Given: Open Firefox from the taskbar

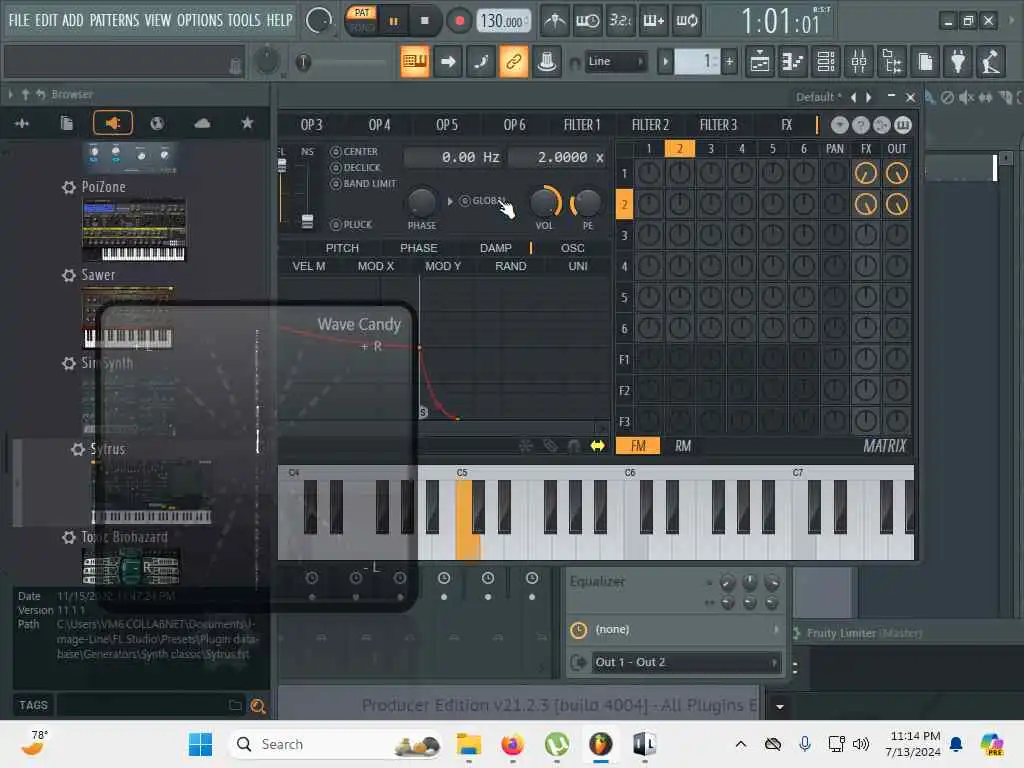Looking at the screenshot, I should [513, 744].
